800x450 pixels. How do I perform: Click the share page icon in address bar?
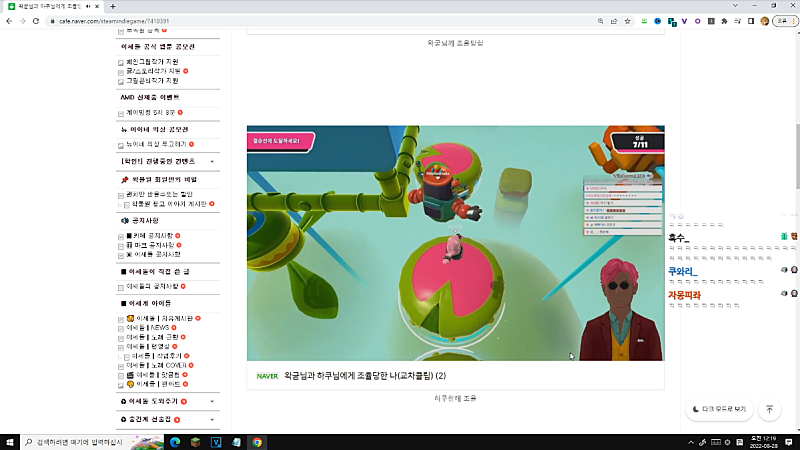coord(614,21)
